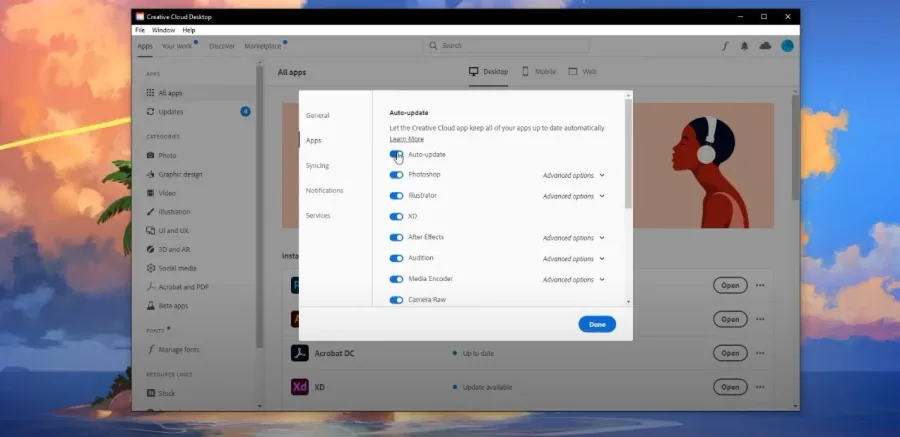Click the Desktop monitor icon

(x=474, y=71)
